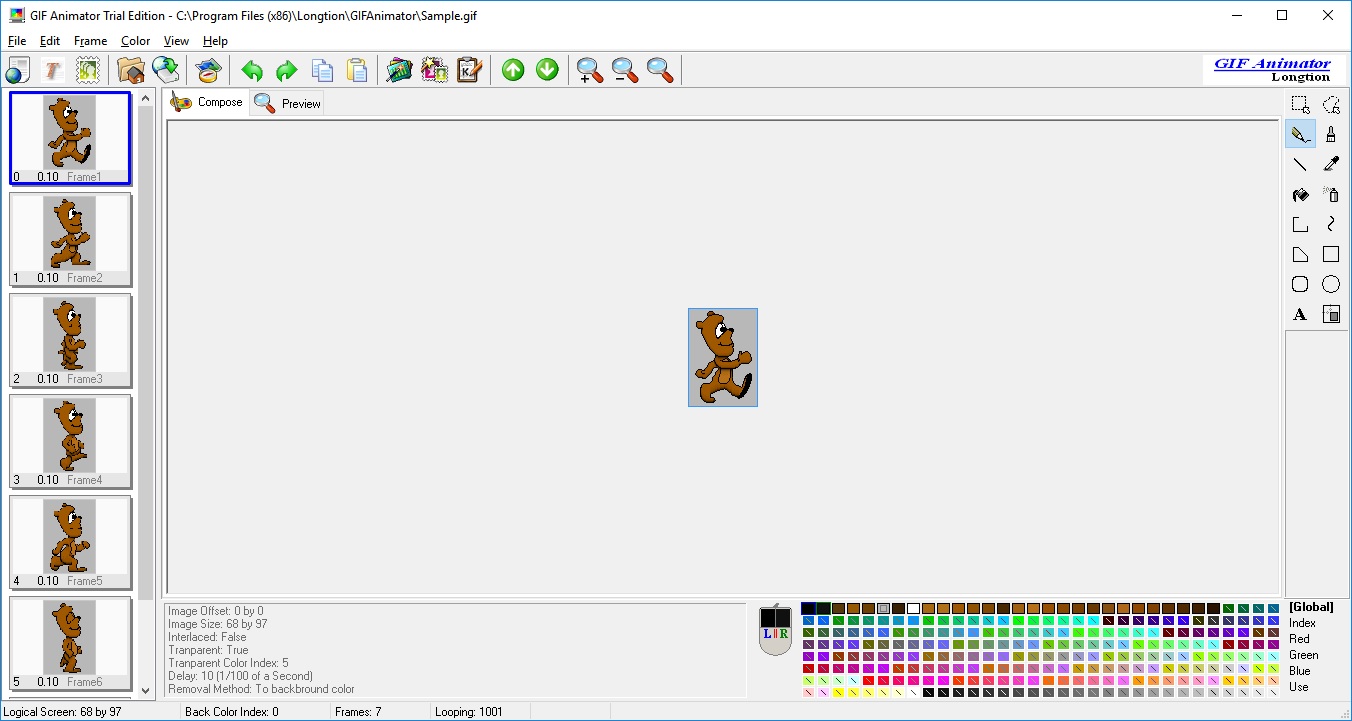Click the Zoom In magnifier icon
Screen dimensions: 1352x721
[x=590, y=70]
